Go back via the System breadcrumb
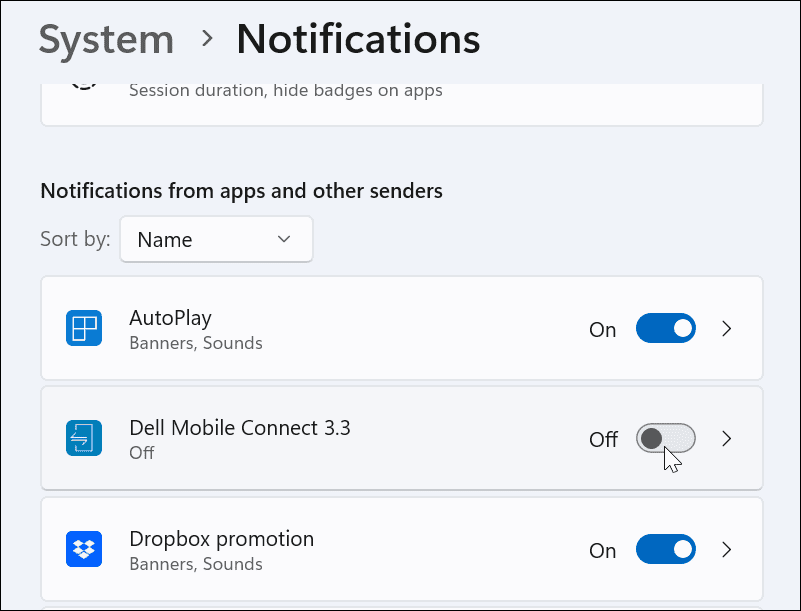801x611 pixels. 105,39
